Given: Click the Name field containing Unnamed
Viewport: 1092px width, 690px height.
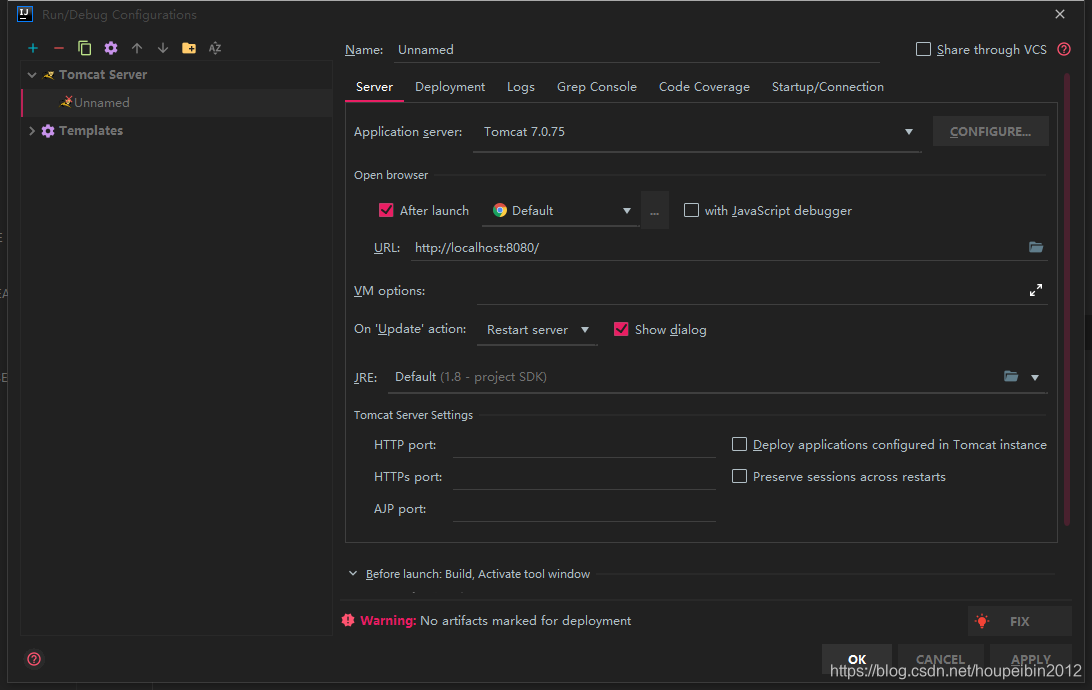Looking at the screenshot, I should coord(637,49).
